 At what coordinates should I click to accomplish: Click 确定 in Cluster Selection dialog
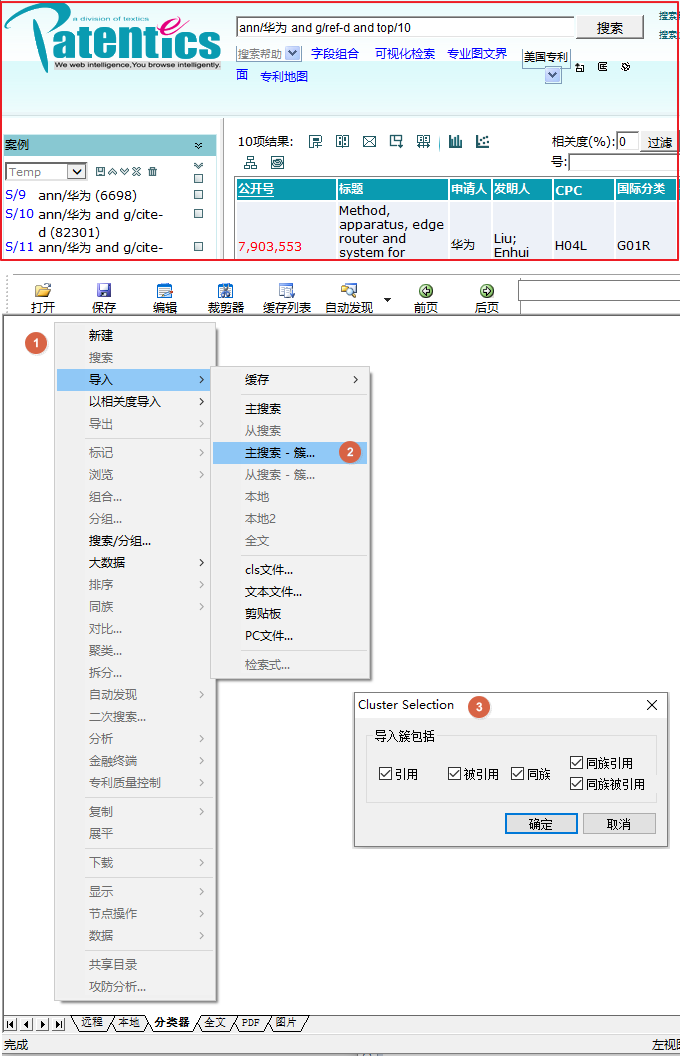click(541, 824)
